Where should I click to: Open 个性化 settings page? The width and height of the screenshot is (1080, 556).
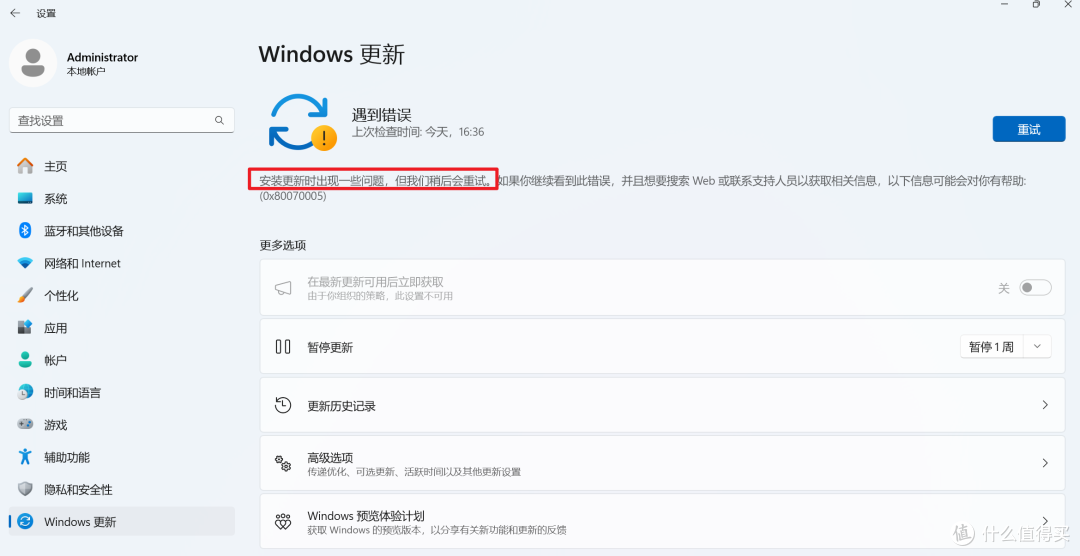pos(122,296)
